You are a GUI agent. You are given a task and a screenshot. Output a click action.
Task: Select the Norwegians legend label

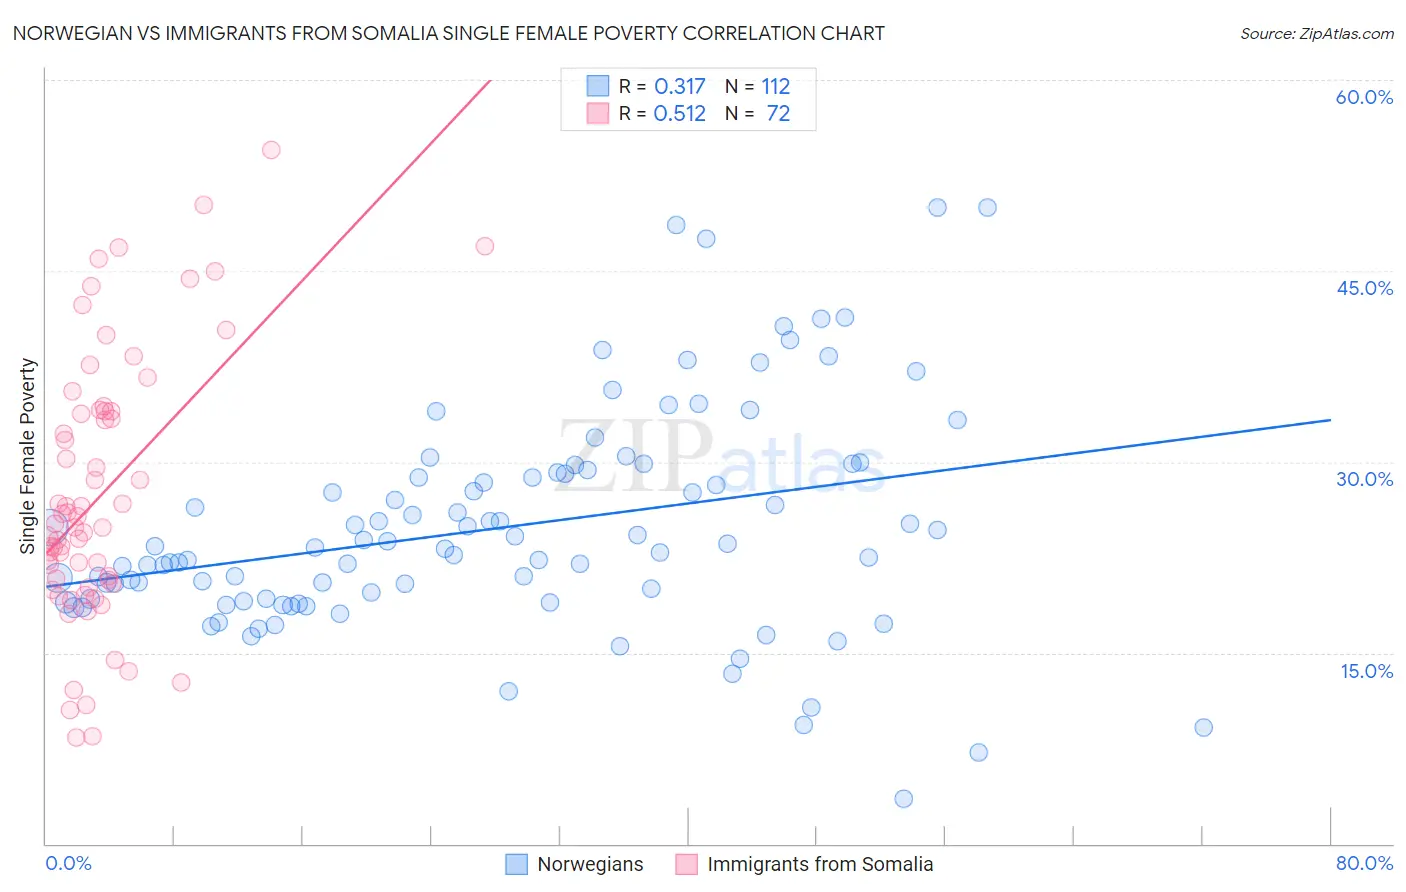coord(590,864)
